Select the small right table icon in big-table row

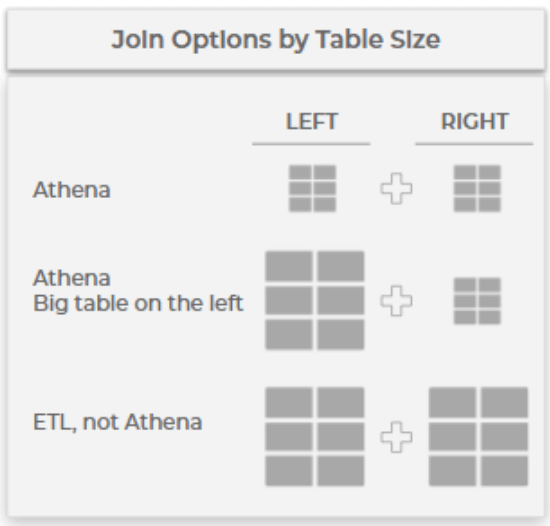coord(477,301)
